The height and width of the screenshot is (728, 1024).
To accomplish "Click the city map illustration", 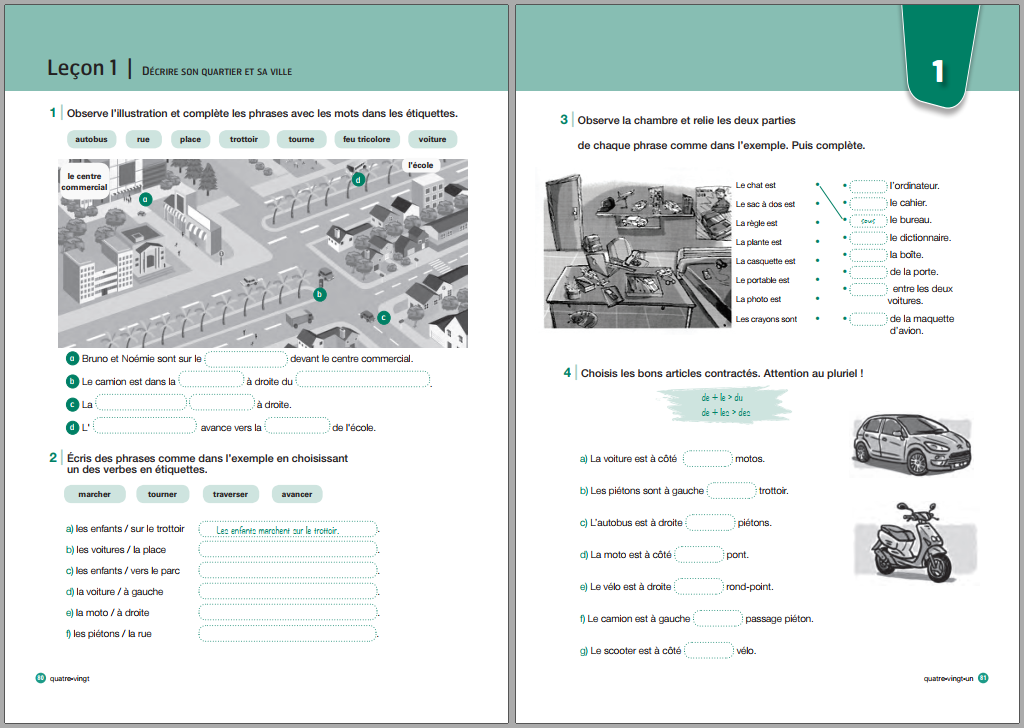I will coord(263,253).
